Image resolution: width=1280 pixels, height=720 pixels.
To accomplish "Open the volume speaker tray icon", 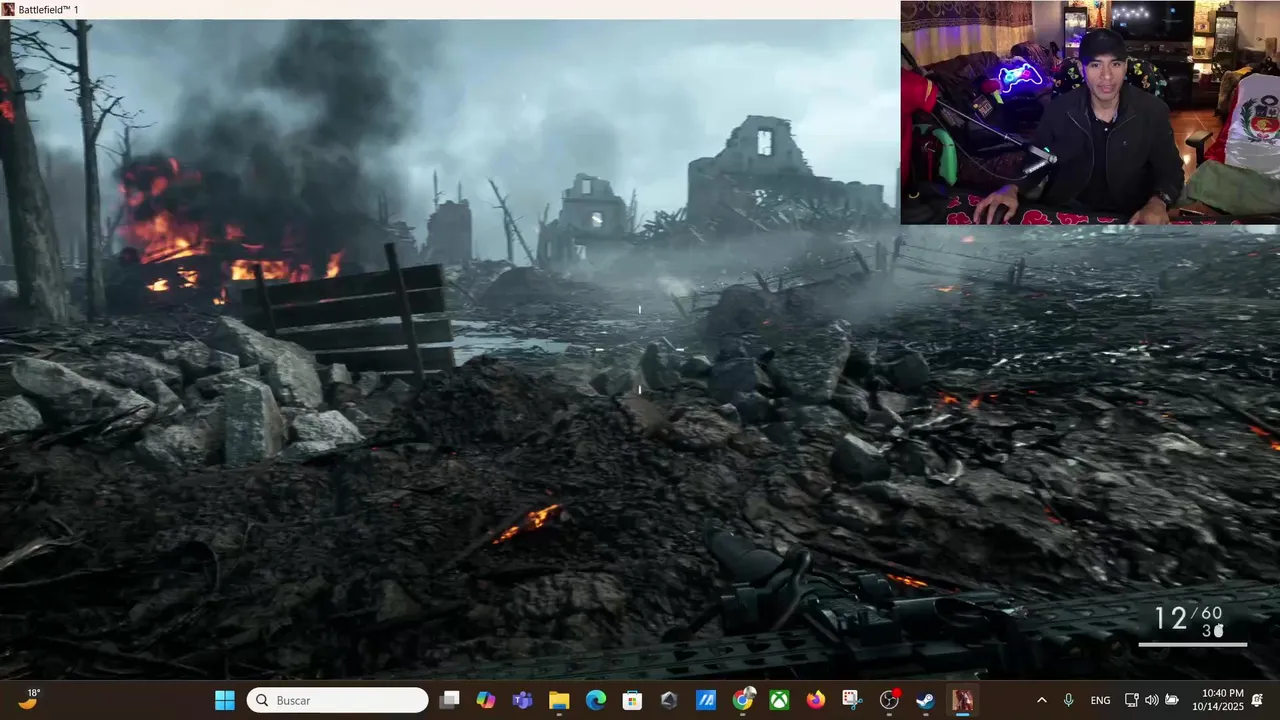I will 1152,700.
